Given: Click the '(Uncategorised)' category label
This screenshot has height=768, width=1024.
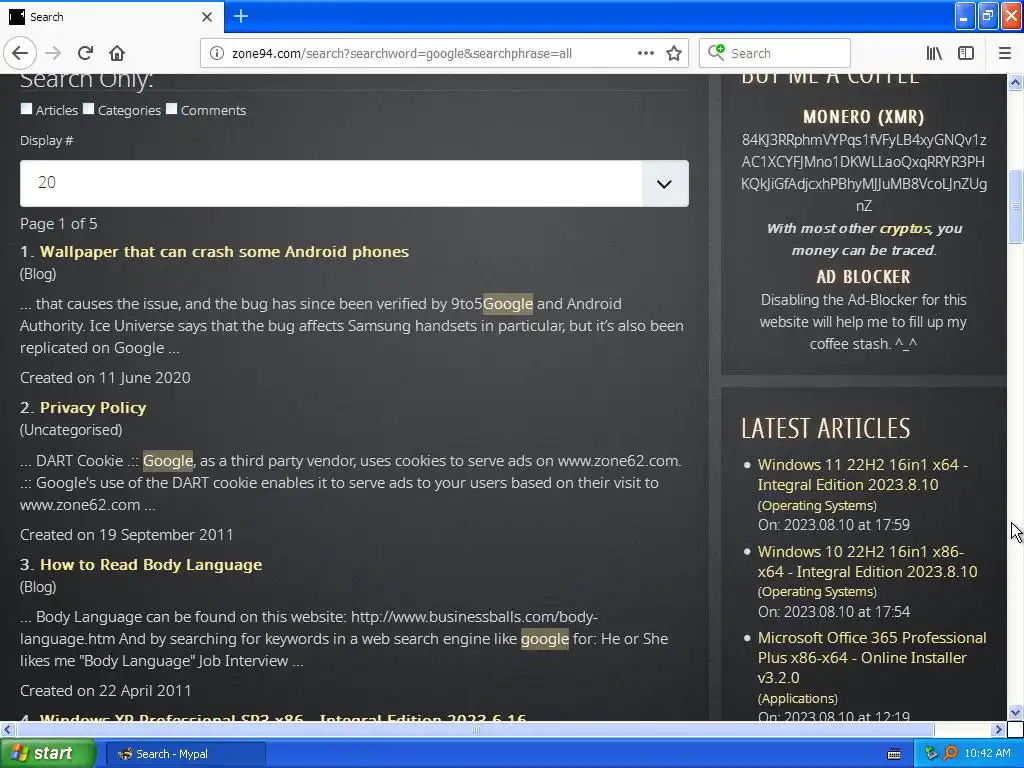Looking at the screenshot, I should (71, 430).
